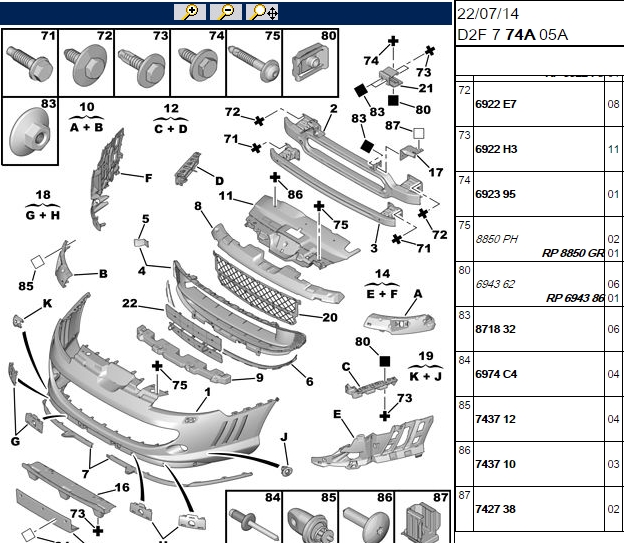Open fastener thumbnail number 85
Viewport: 624px width, 543px height.
310,517
